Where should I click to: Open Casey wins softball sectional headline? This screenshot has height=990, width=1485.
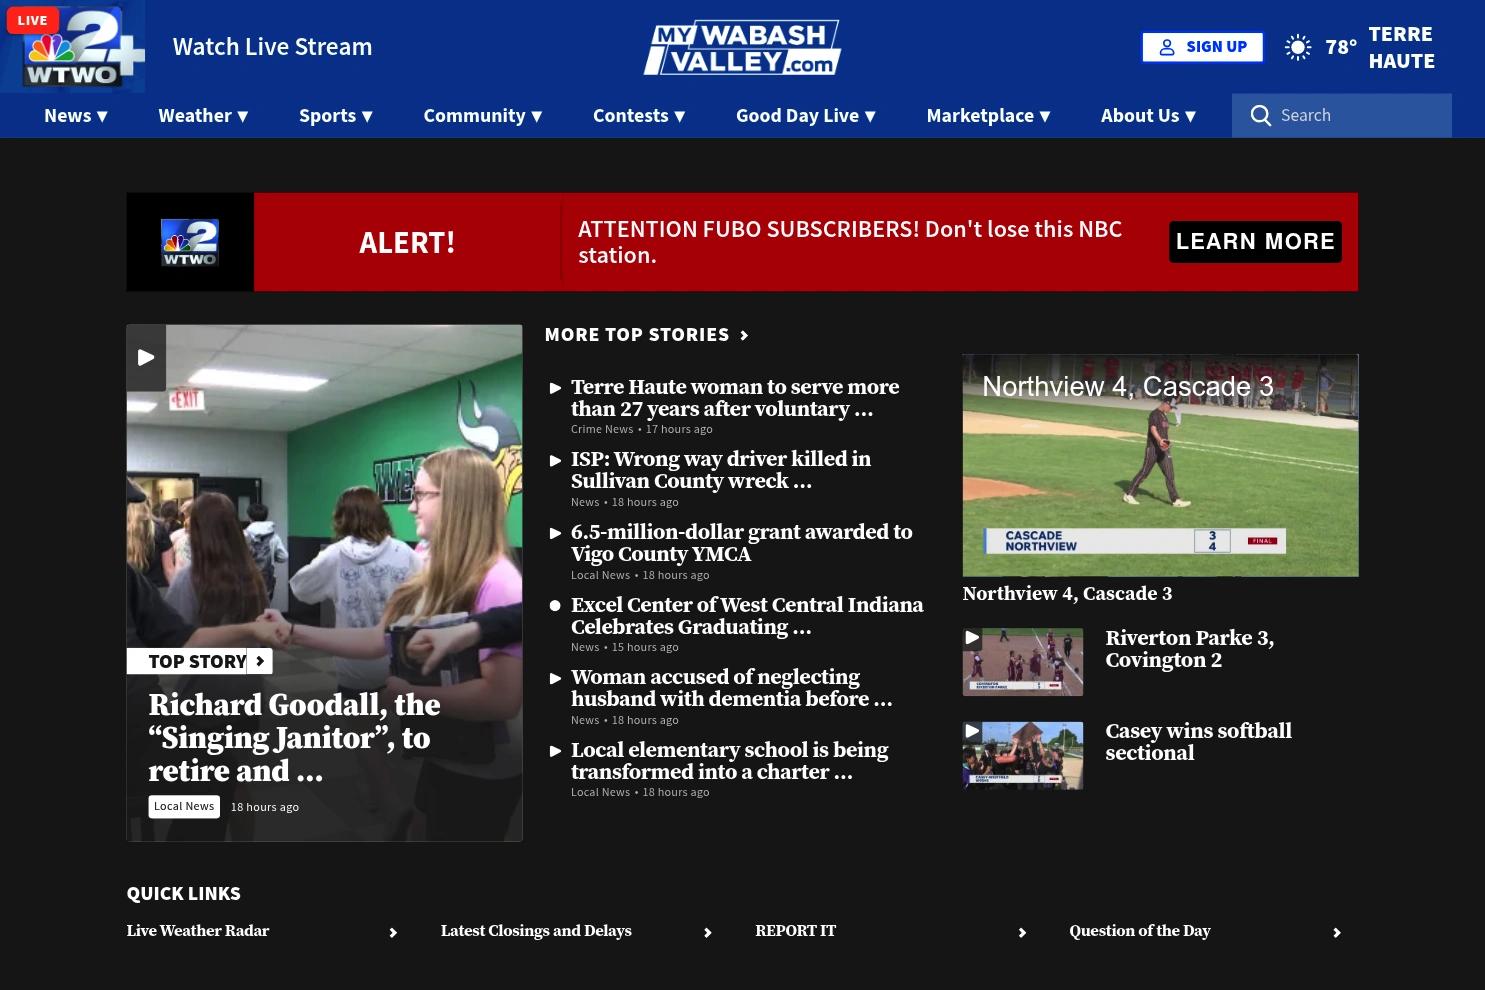(x=1198, y=742)
